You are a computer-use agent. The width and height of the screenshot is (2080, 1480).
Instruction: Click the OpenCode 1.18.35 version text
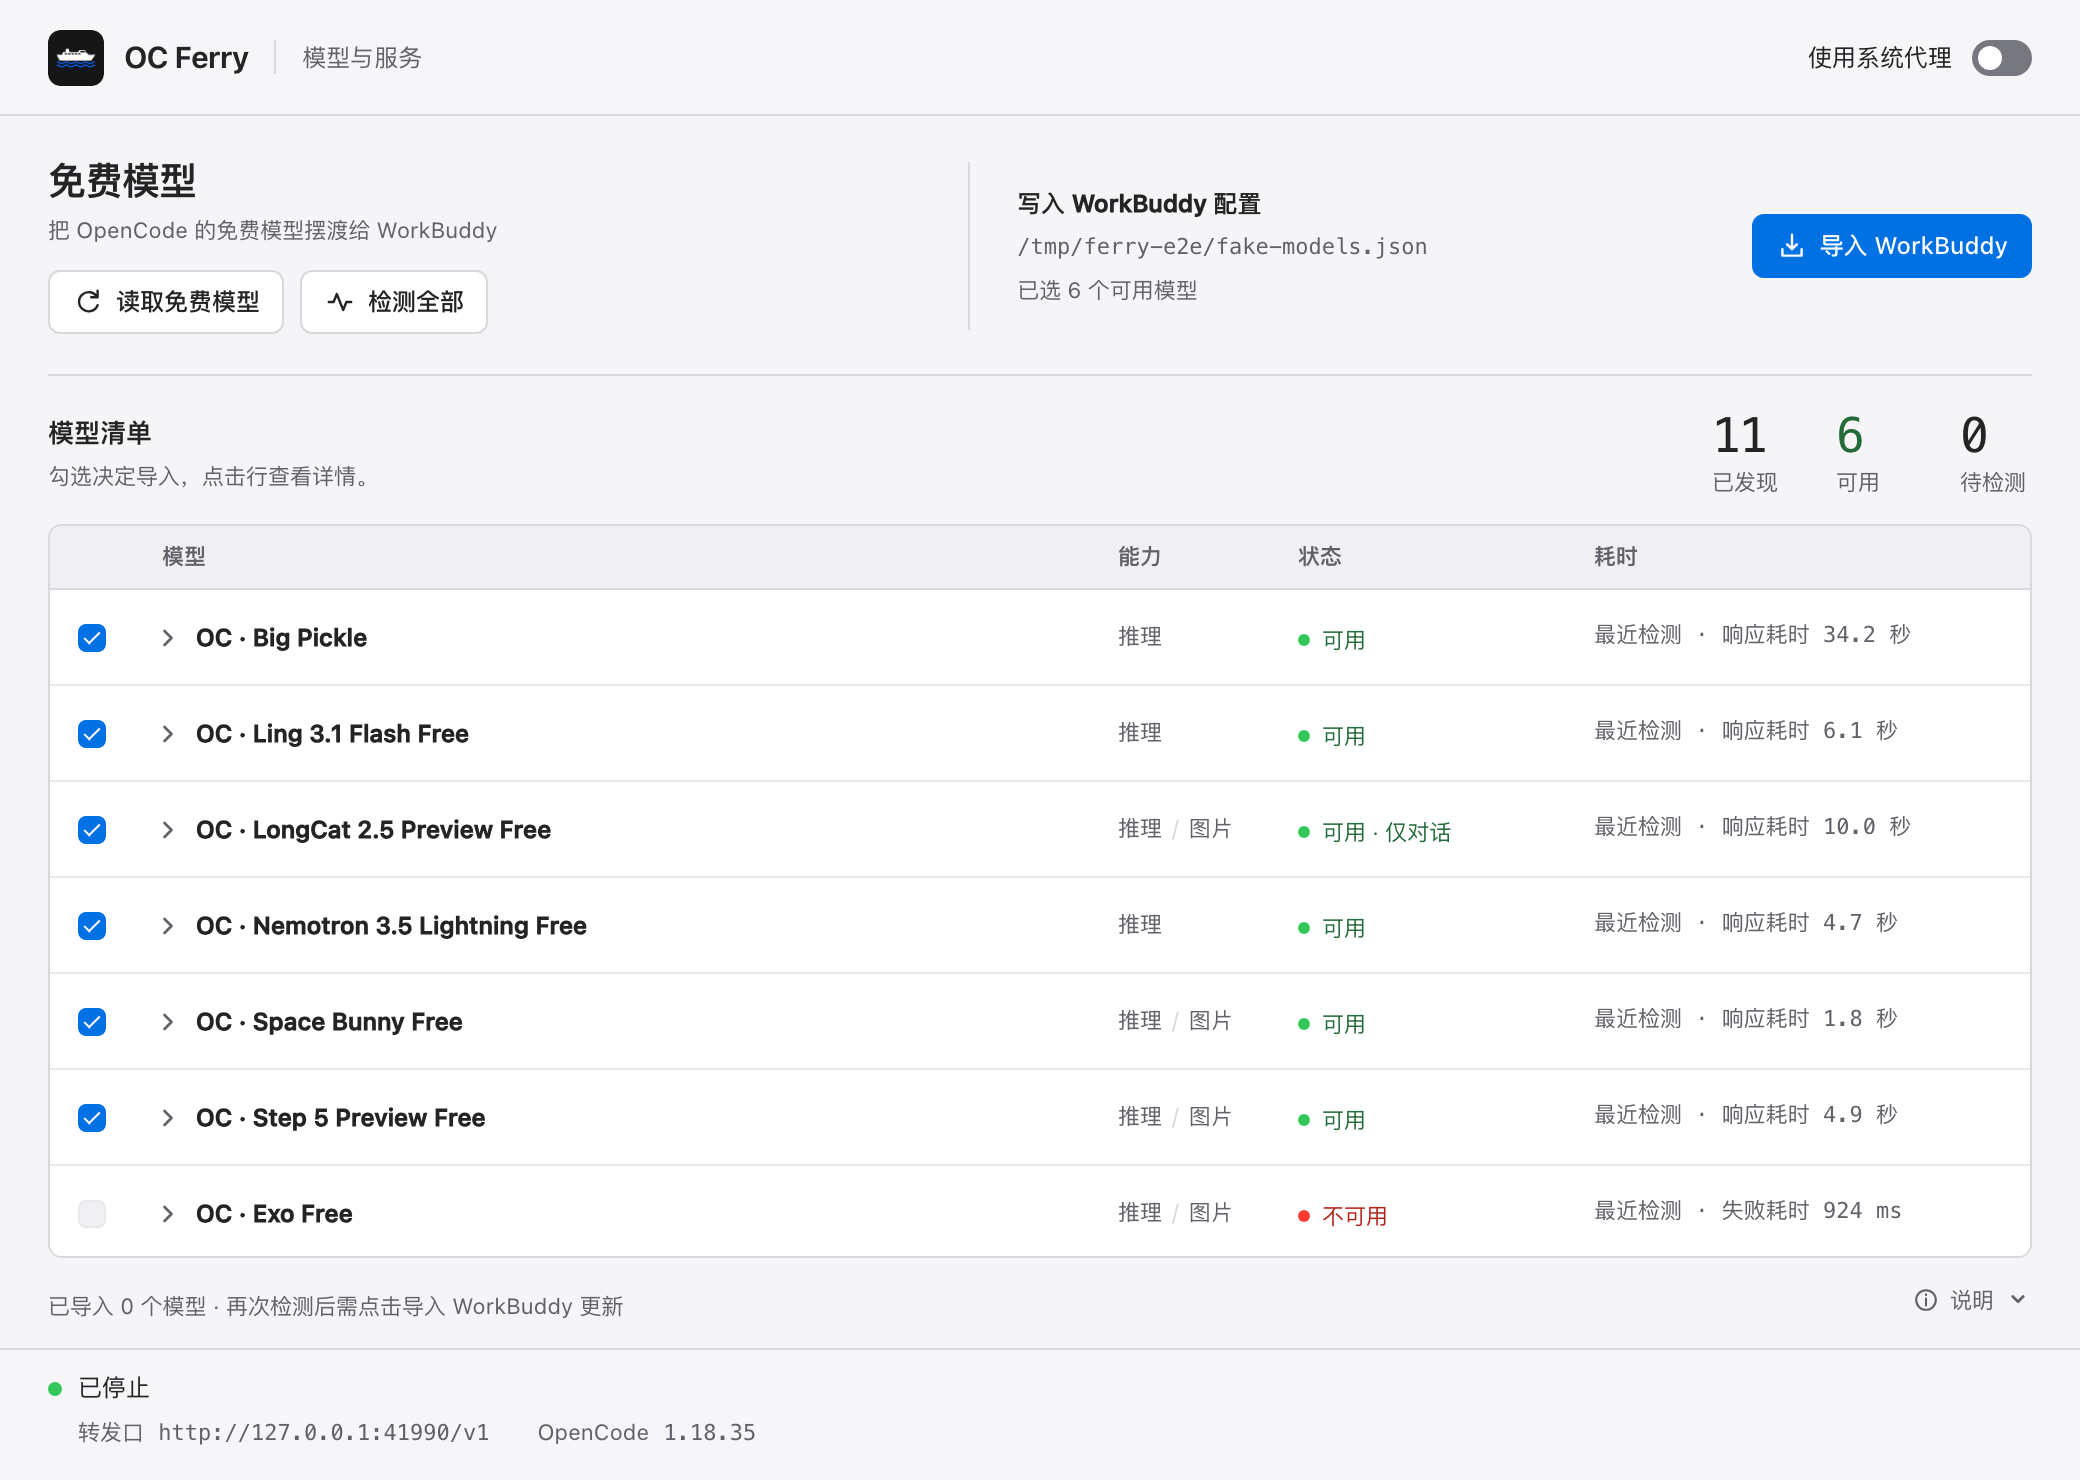click(647, 1433)
